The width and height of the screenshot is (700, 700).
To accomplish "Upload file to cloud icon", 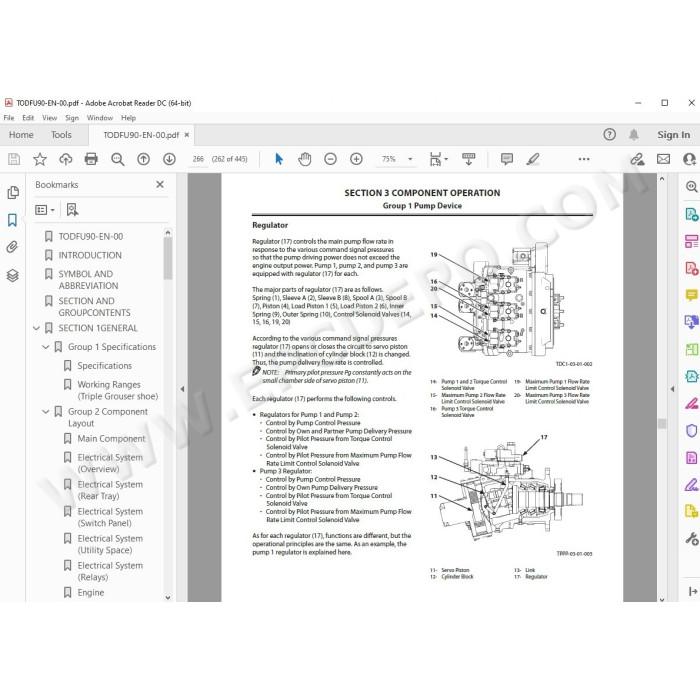I will (x=66, y=159).
